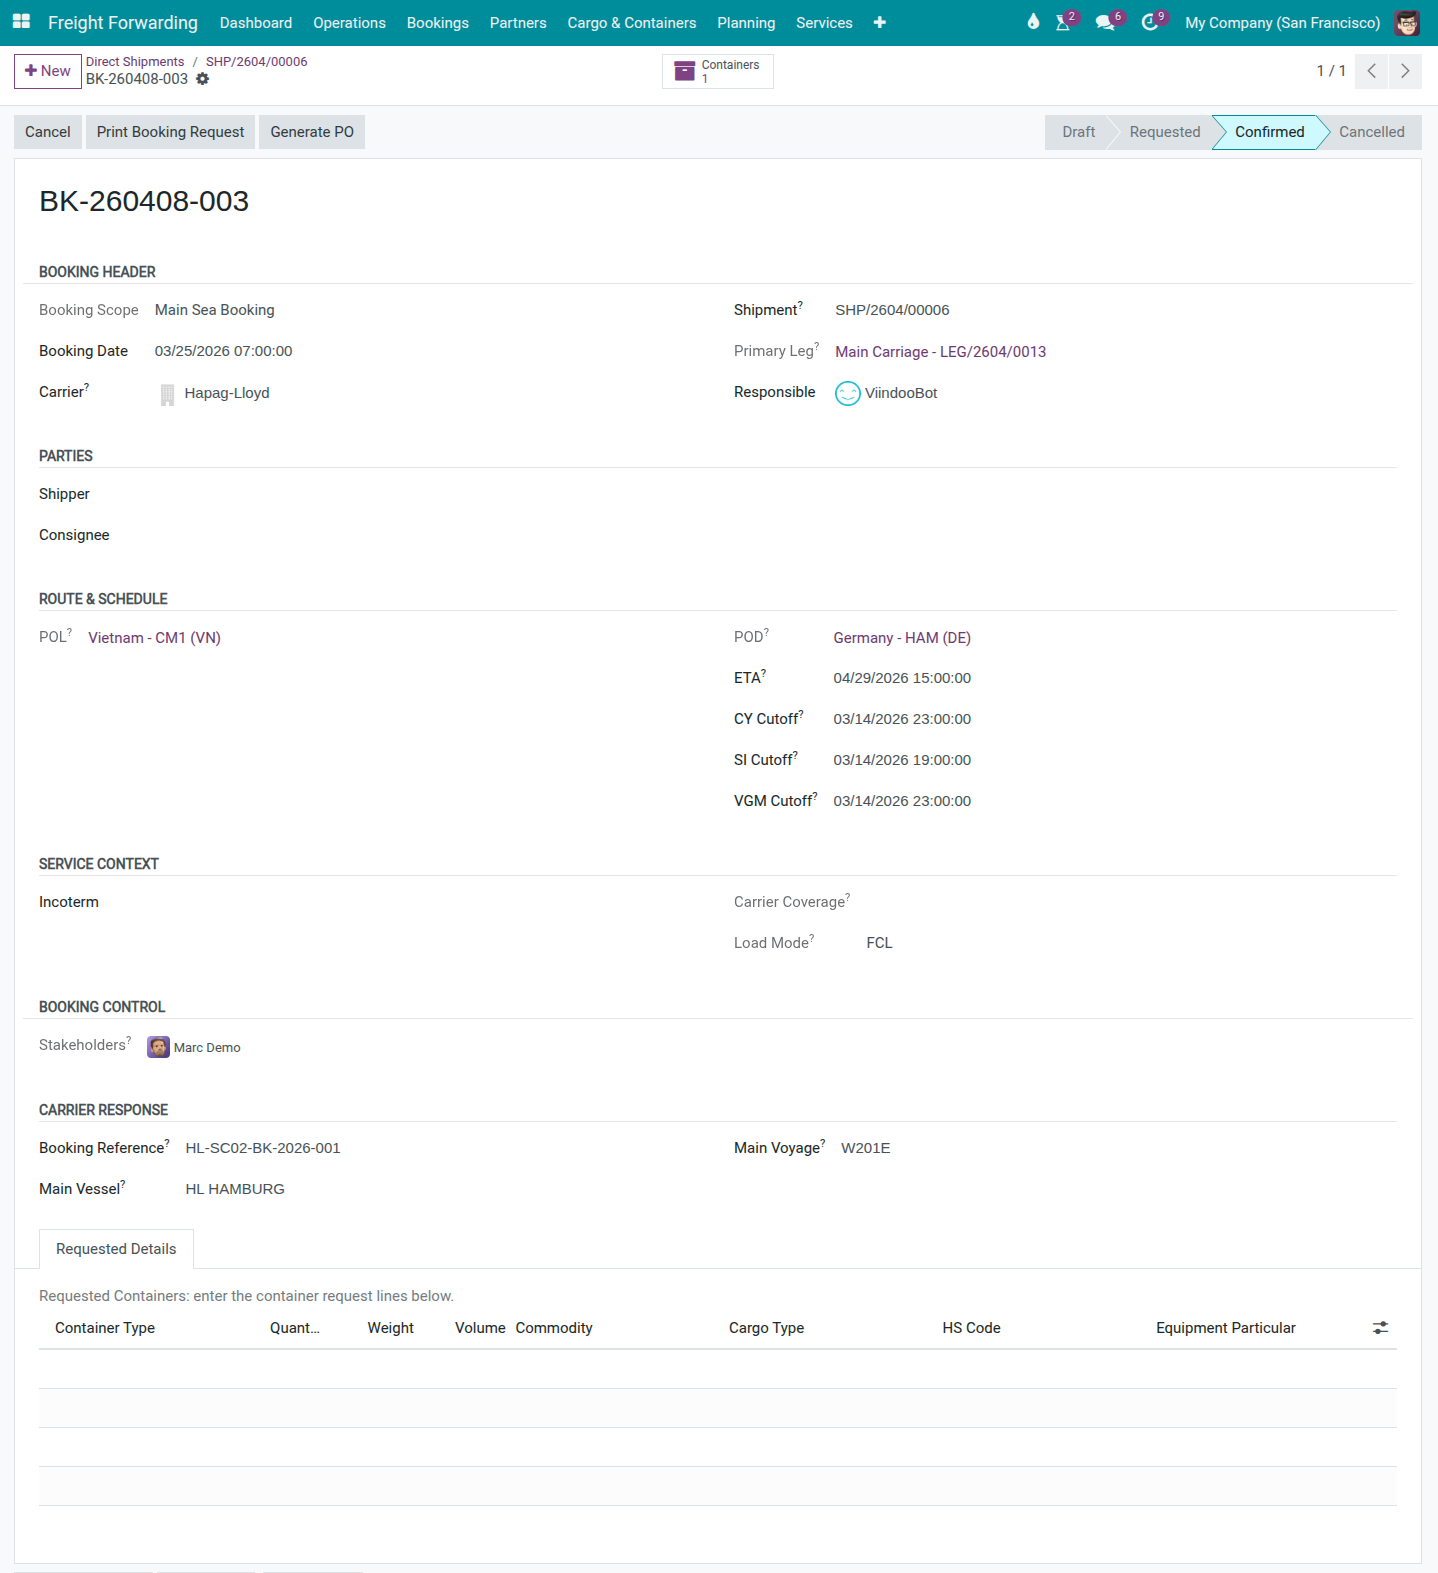Open the conversations chat bubble icon

coord(1105,22)
